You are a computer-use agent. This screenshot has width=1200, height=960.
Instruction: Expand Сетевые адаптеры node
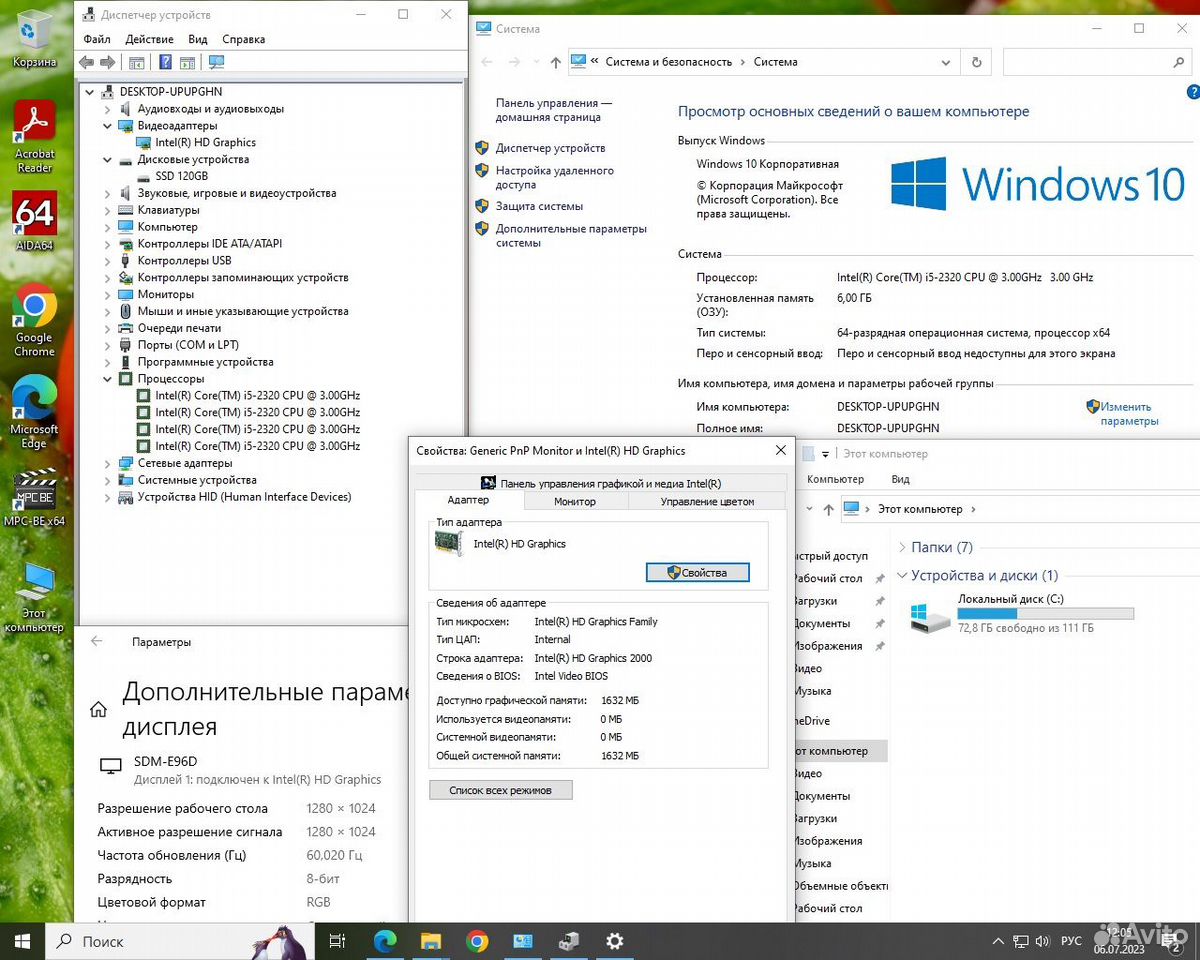(x=108, y=463)
